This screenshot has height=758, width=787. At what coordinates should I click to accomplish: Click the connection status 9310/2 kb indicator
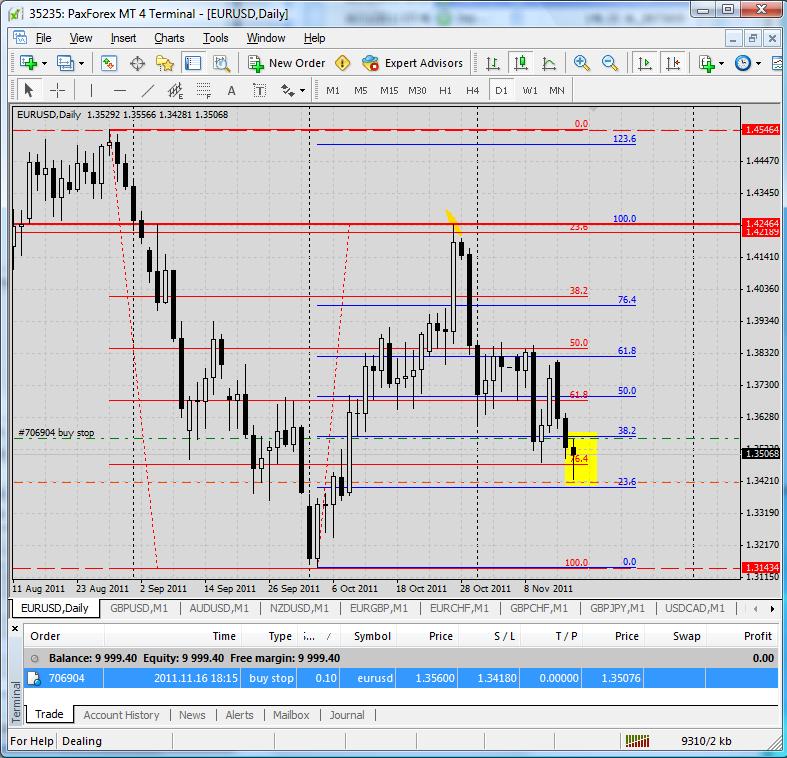point(706,741)
